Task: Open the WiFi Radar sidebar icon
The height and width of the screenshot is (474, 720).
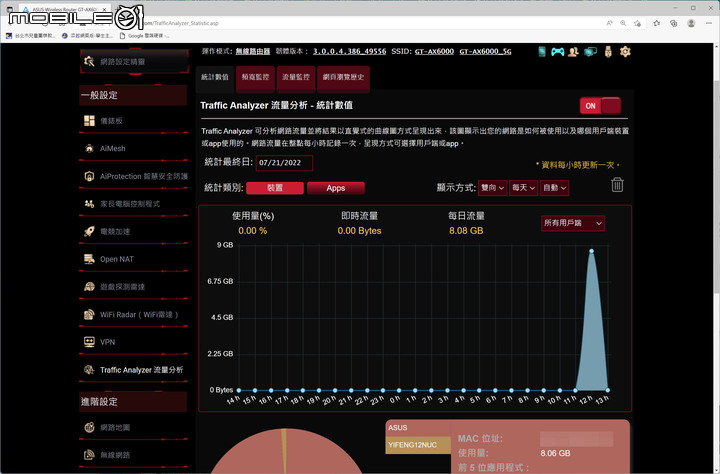Action: pyautogui.click(x=89, y=315)
